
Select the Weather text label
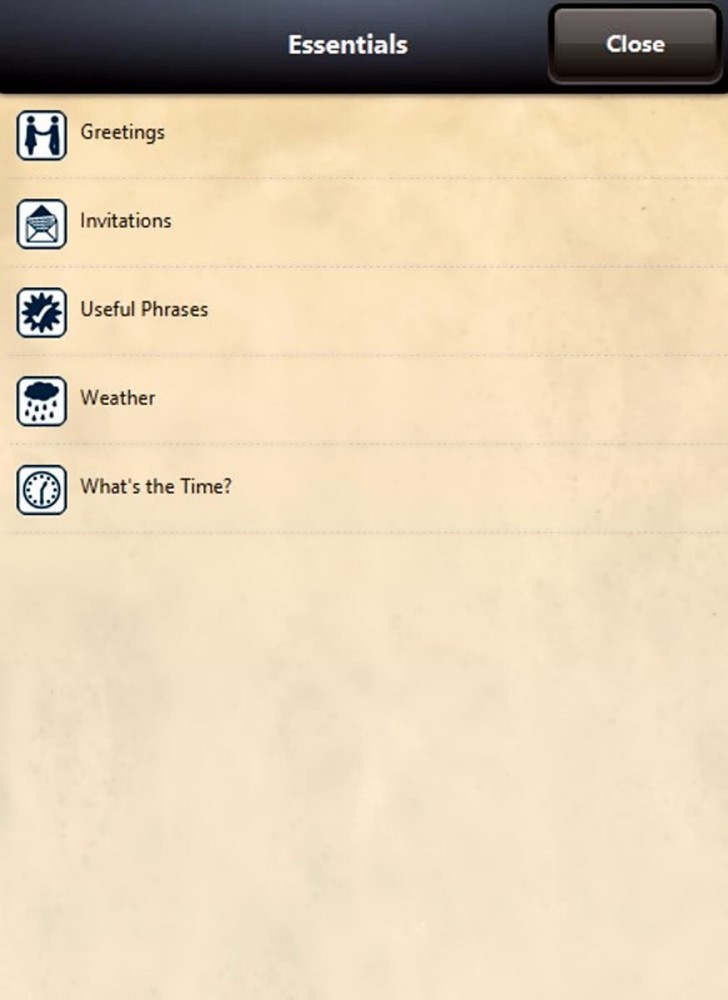click(x=117, y=398)
